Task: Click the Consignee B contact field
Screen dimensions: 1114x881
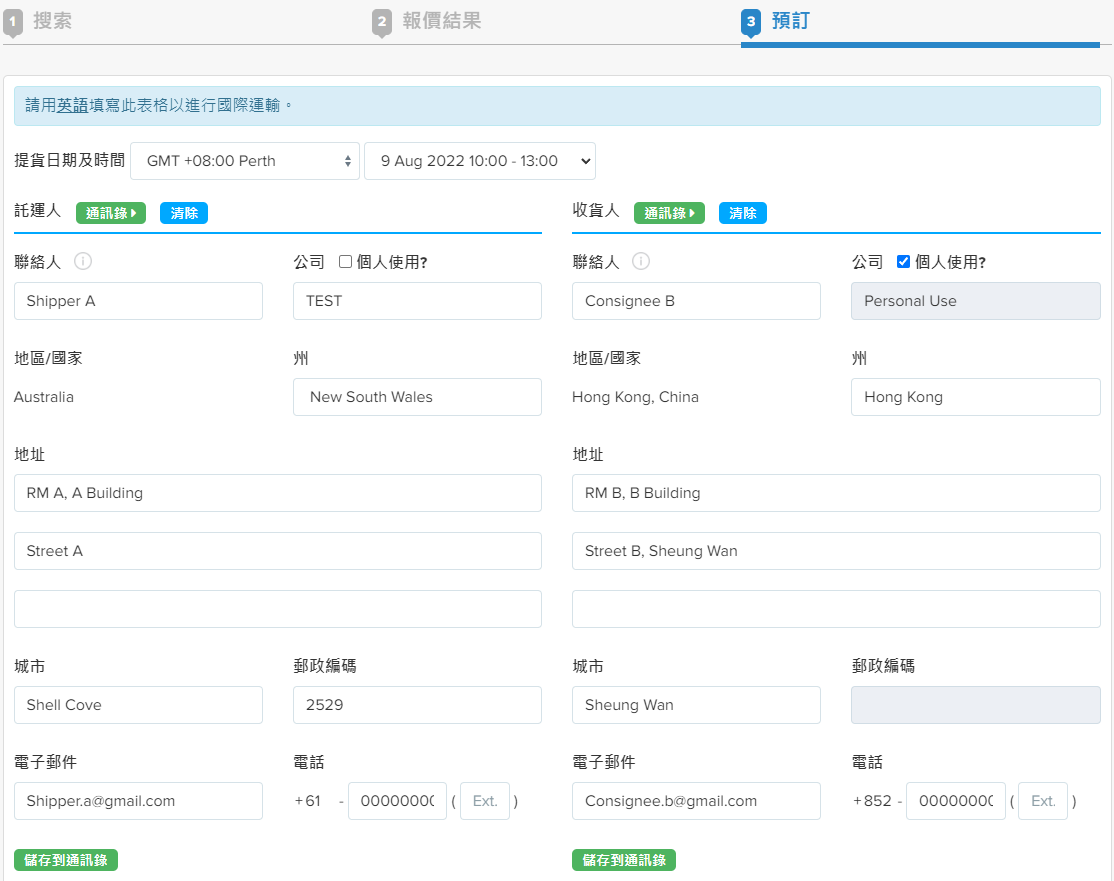Action: (x=696, y=301)
